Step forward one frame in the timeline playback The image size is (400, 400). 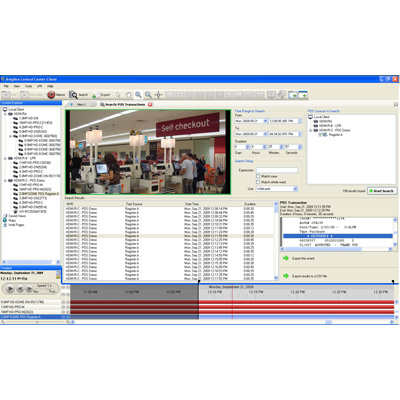pyautogui.click(x=29, y=289)
